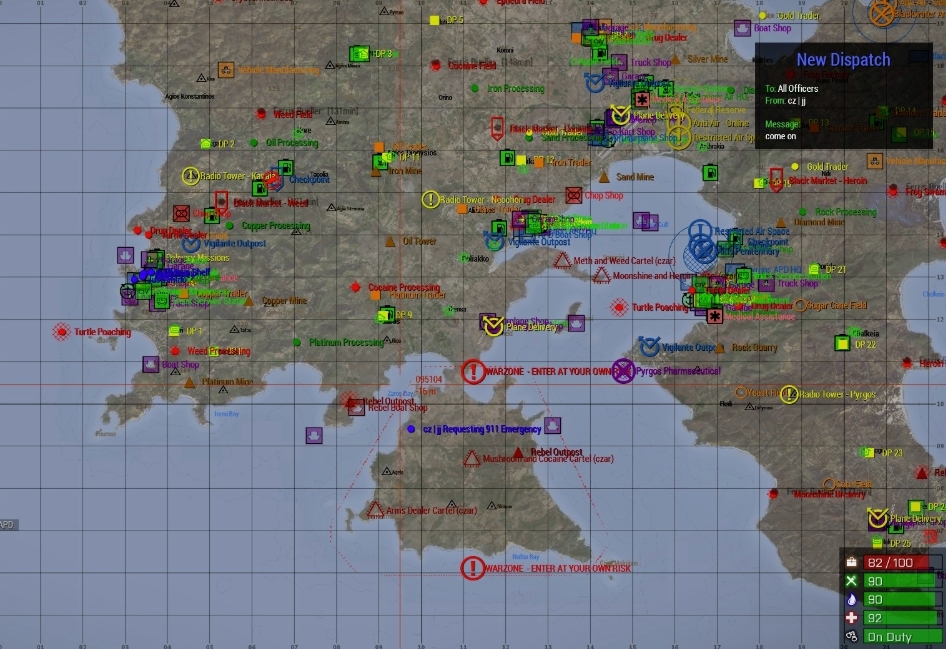Click the Pyrgos Pharmaceutical purple icon
Viewport: 946px width, 649px height.
coord(623,371)
